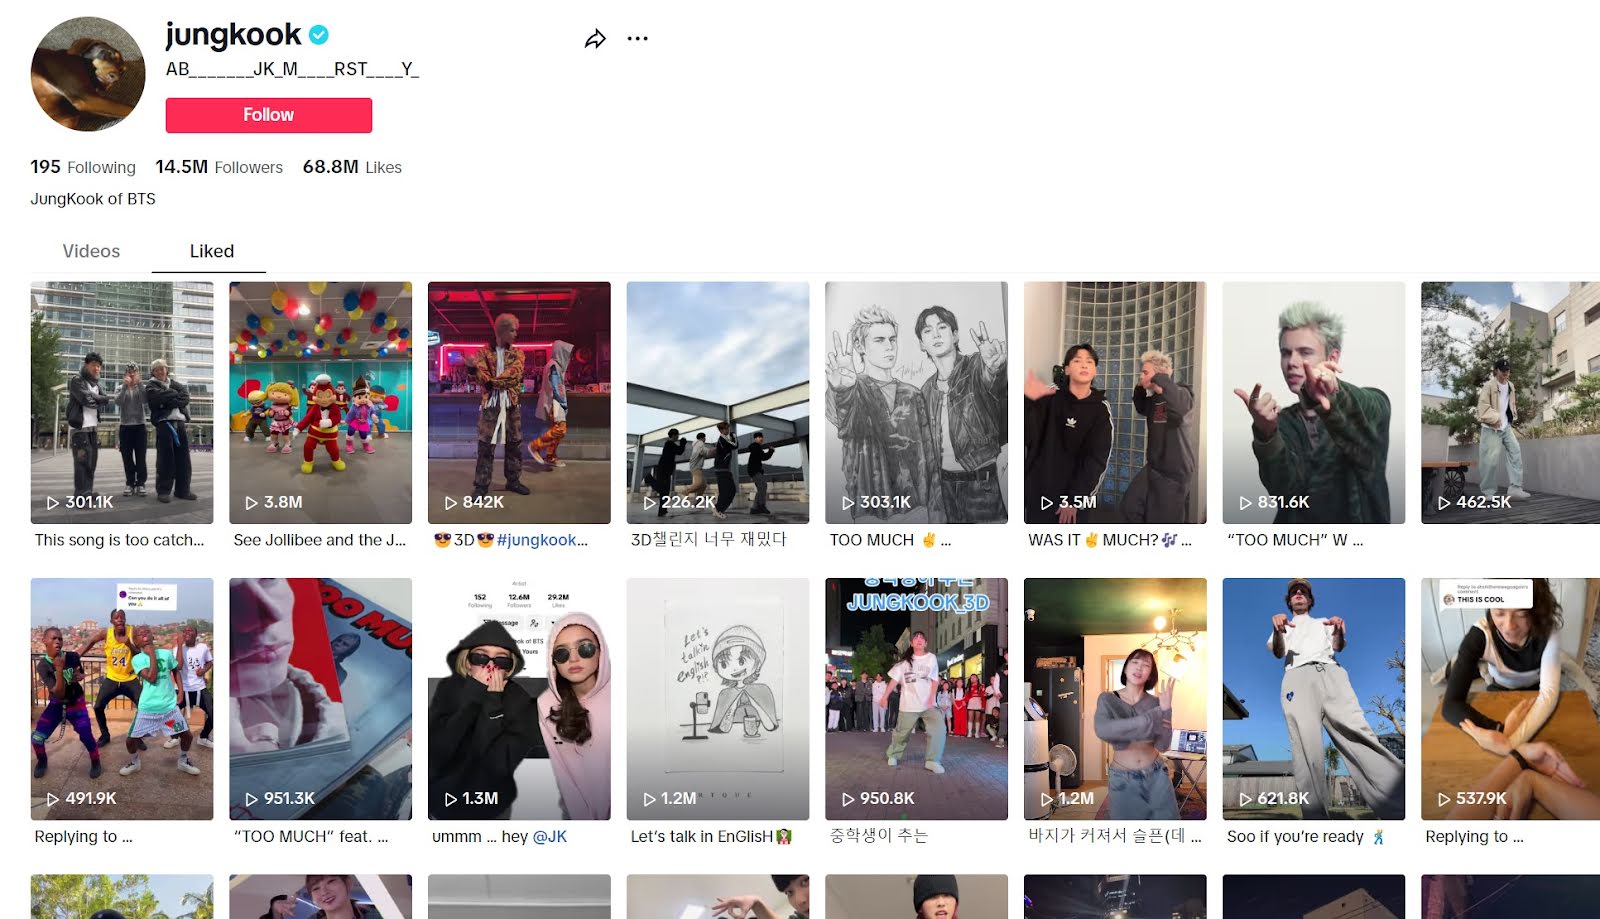Click the caption "TOO MUCH" W ...
This screenshot has width=1600, height=919.
1295,540
